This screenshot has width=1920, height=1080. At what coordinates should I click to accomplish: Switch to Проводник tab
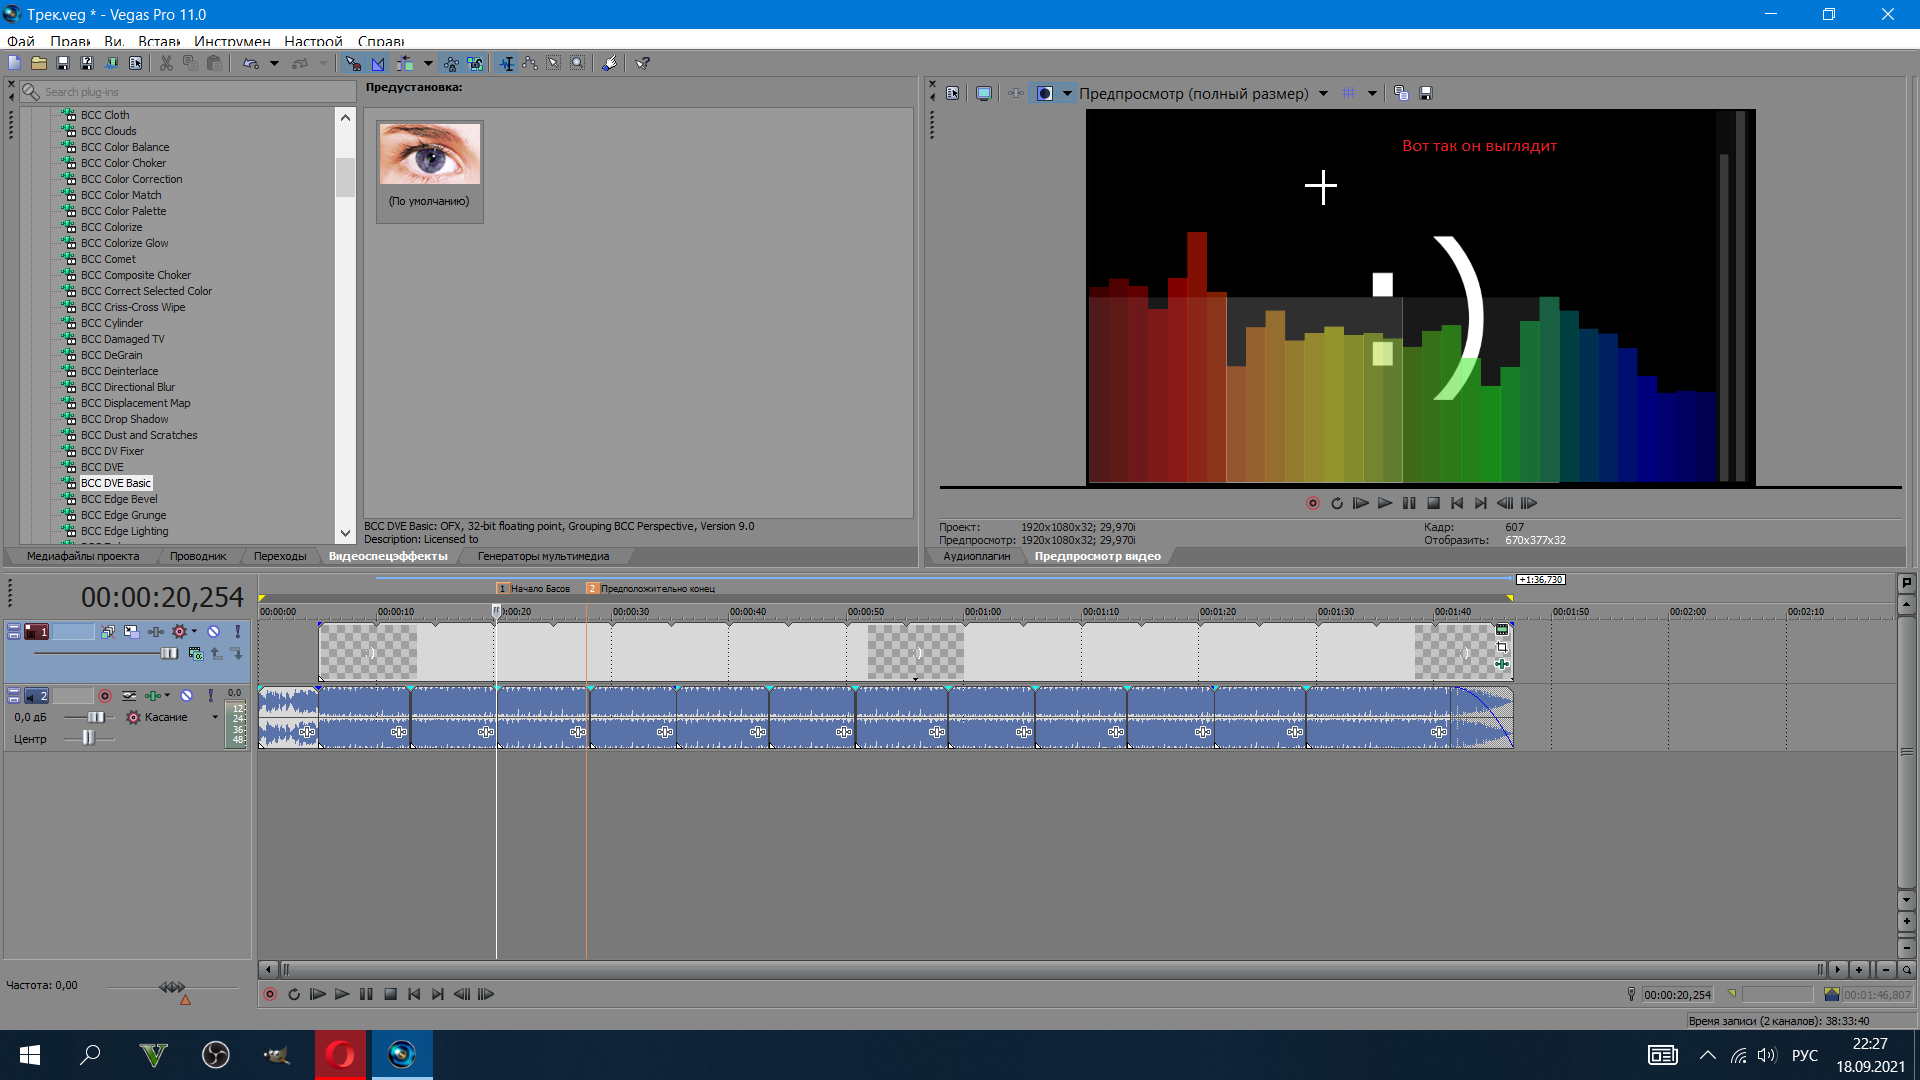(198, 556)
